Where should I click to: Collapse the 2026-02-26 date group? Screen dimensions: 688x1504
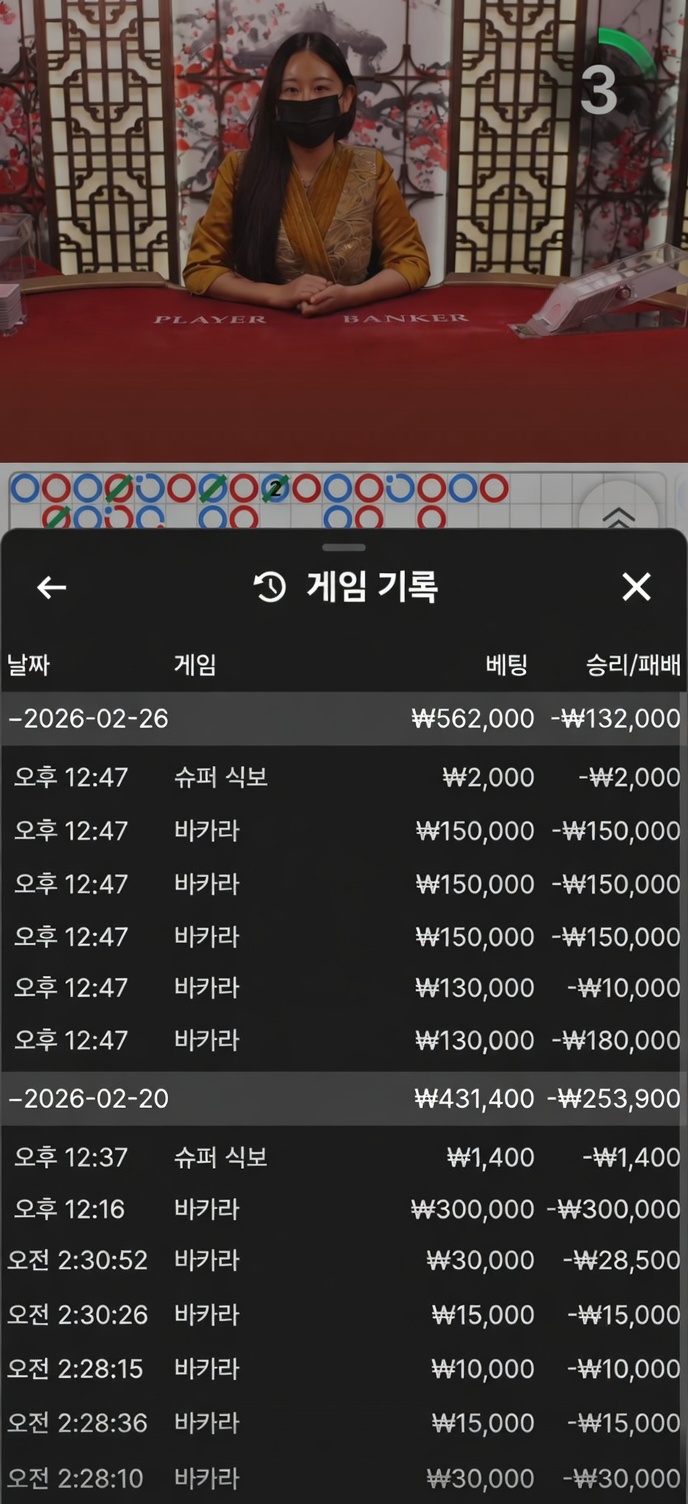coord(88,719)
